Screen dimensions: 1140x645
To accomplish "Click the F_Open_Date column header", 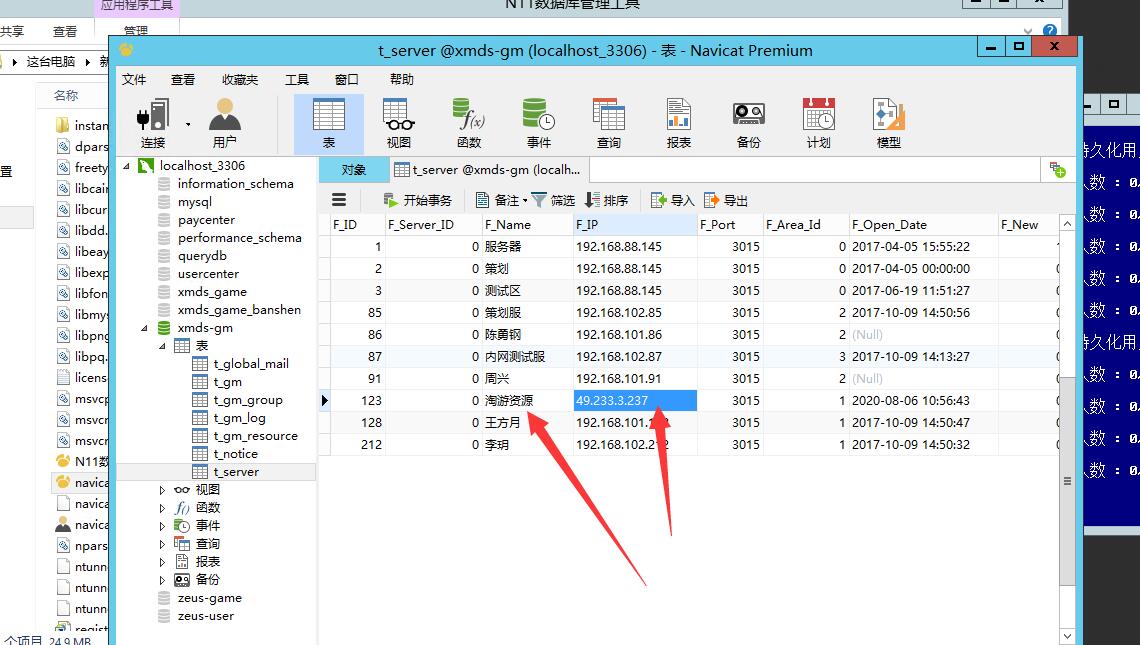I will pyautogui.click(x=888, y=225).
